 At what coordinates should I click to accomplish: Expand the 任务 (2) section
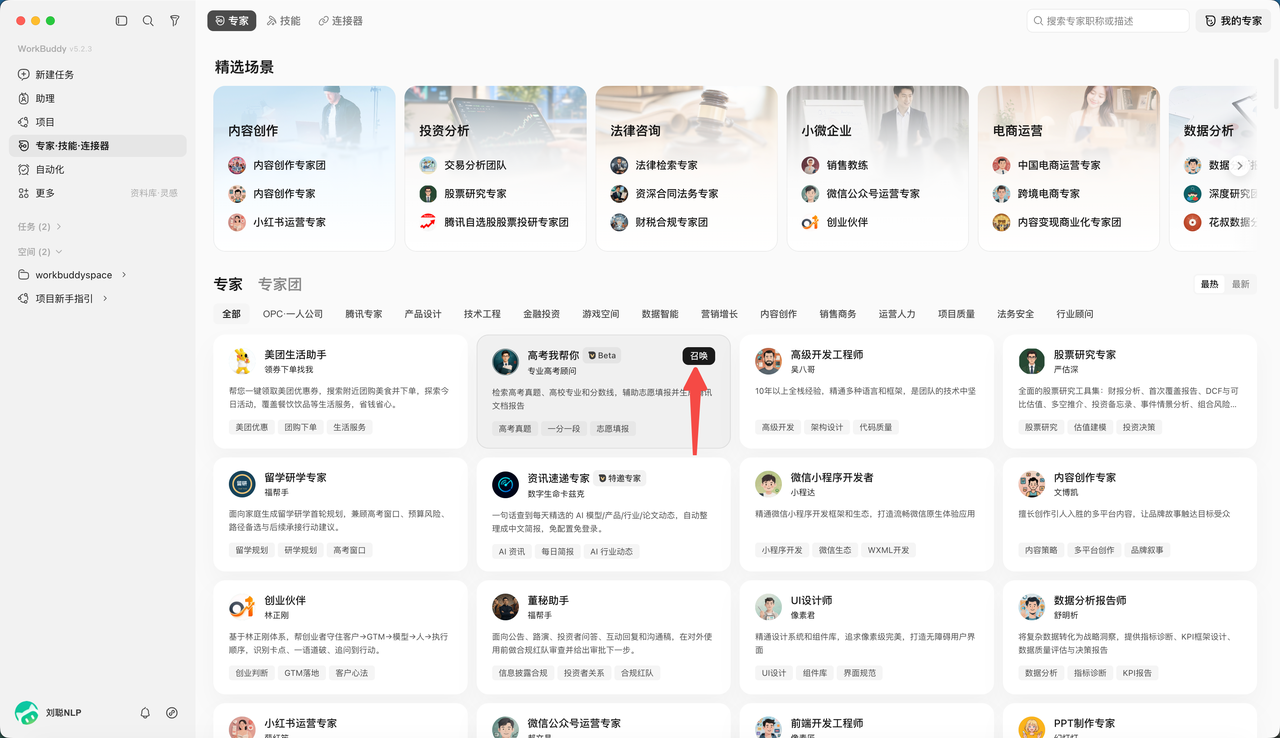40,227
